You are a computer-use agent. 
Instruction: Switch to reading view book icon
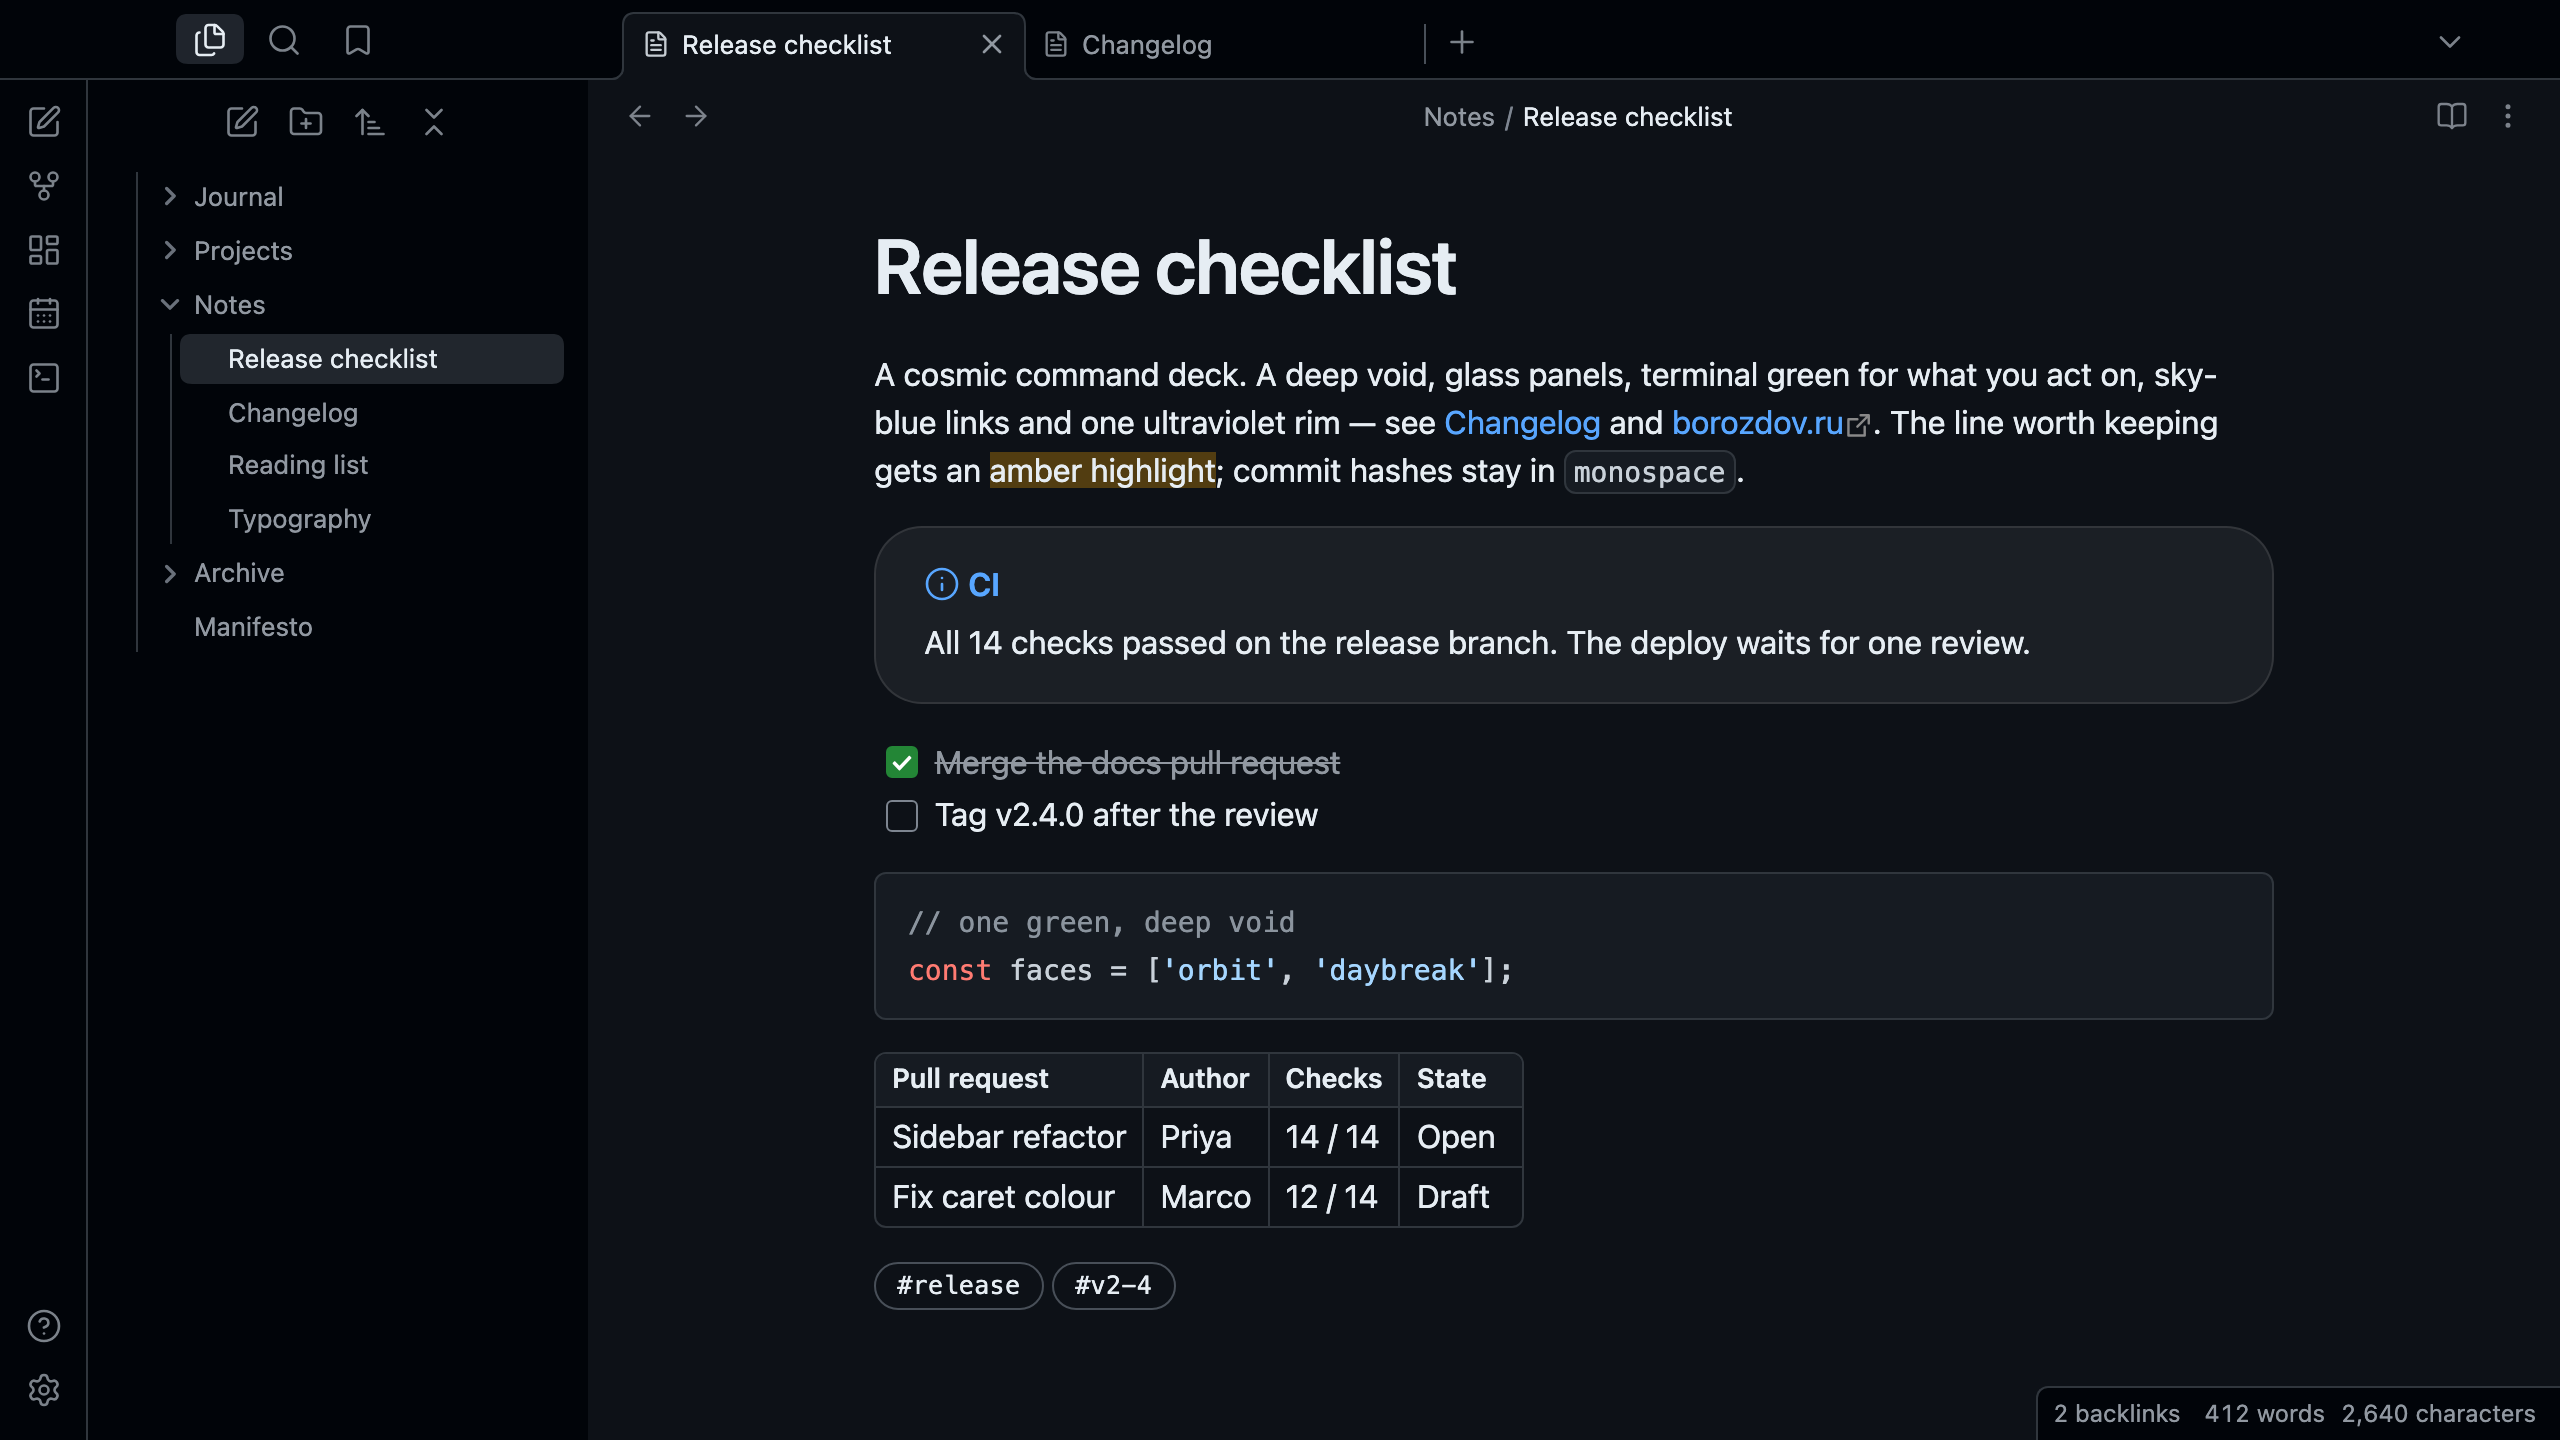click(x=2451, y=116)
